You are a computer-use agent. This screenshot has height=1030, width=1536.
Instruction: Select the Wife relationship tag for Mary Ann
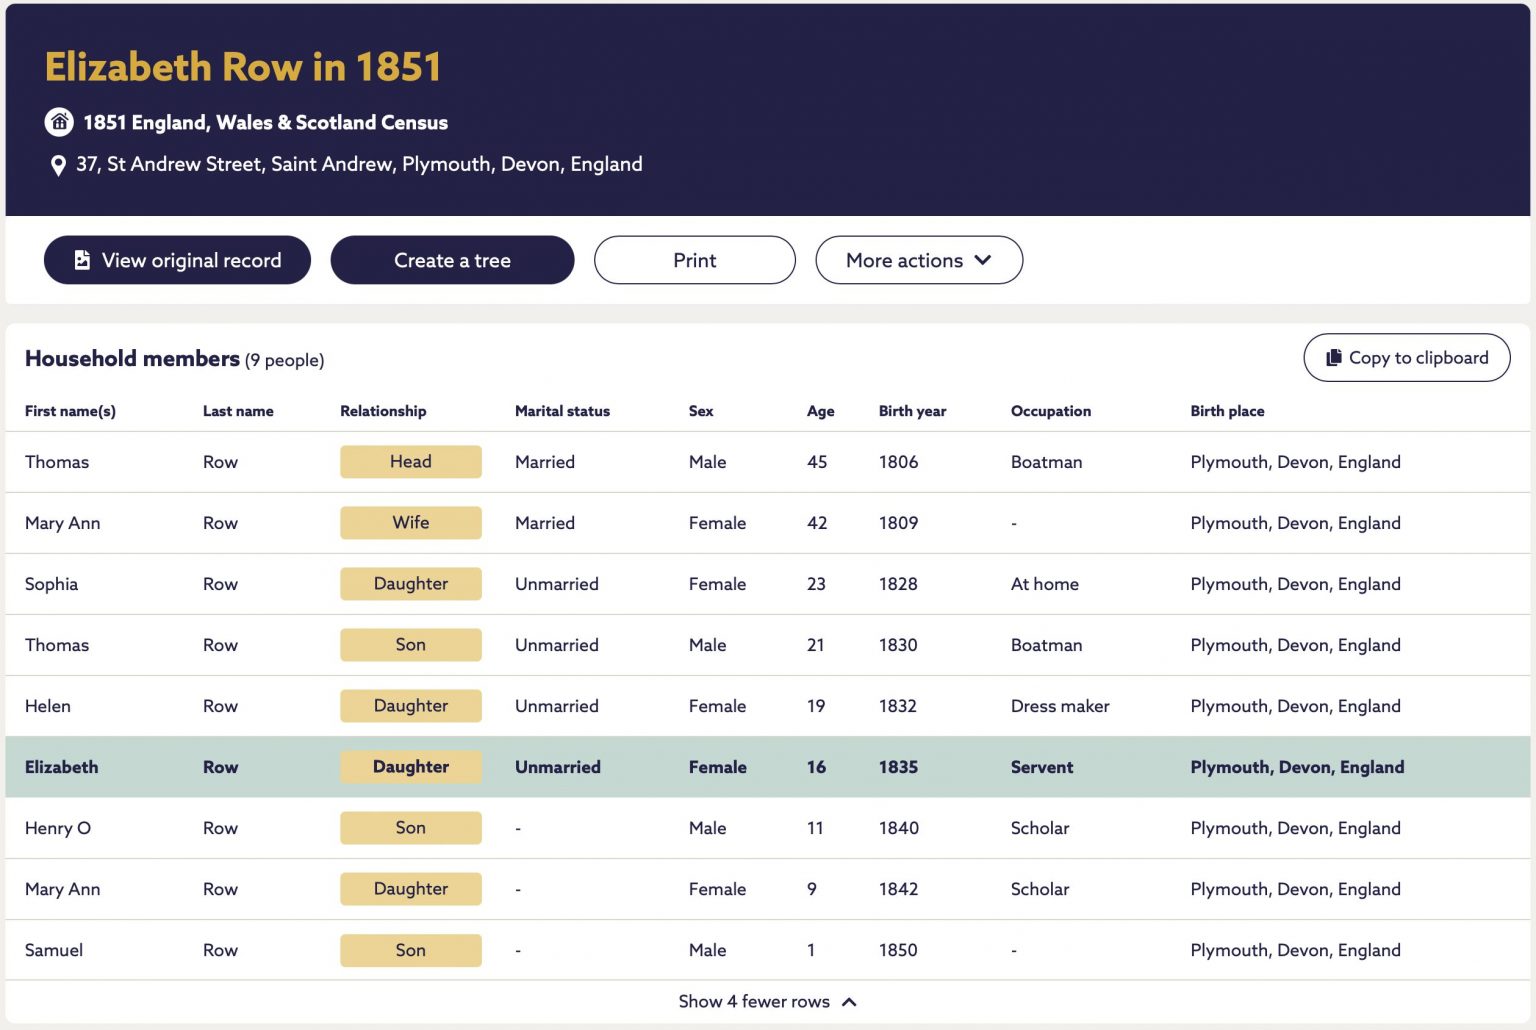tap(411, 523)
